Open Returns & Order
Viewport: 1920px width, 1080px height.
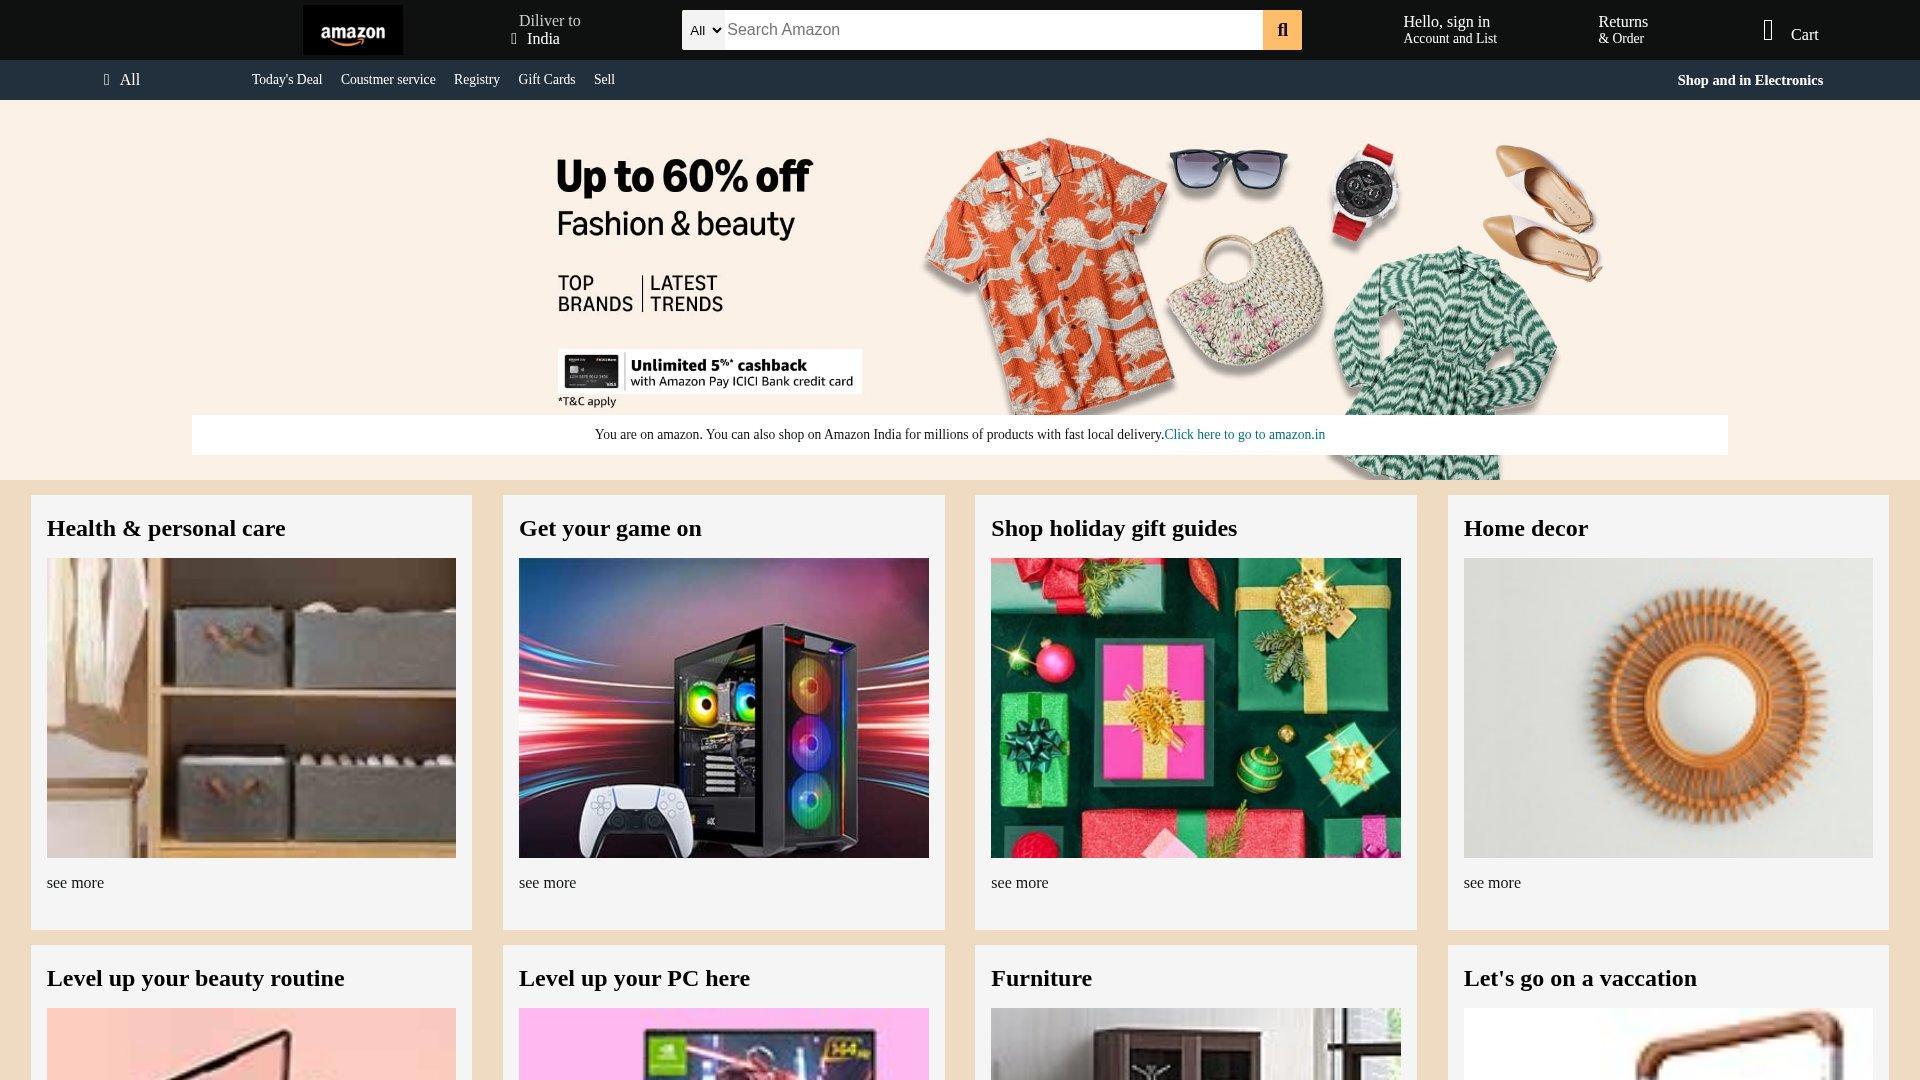[x=1623, y=30]
